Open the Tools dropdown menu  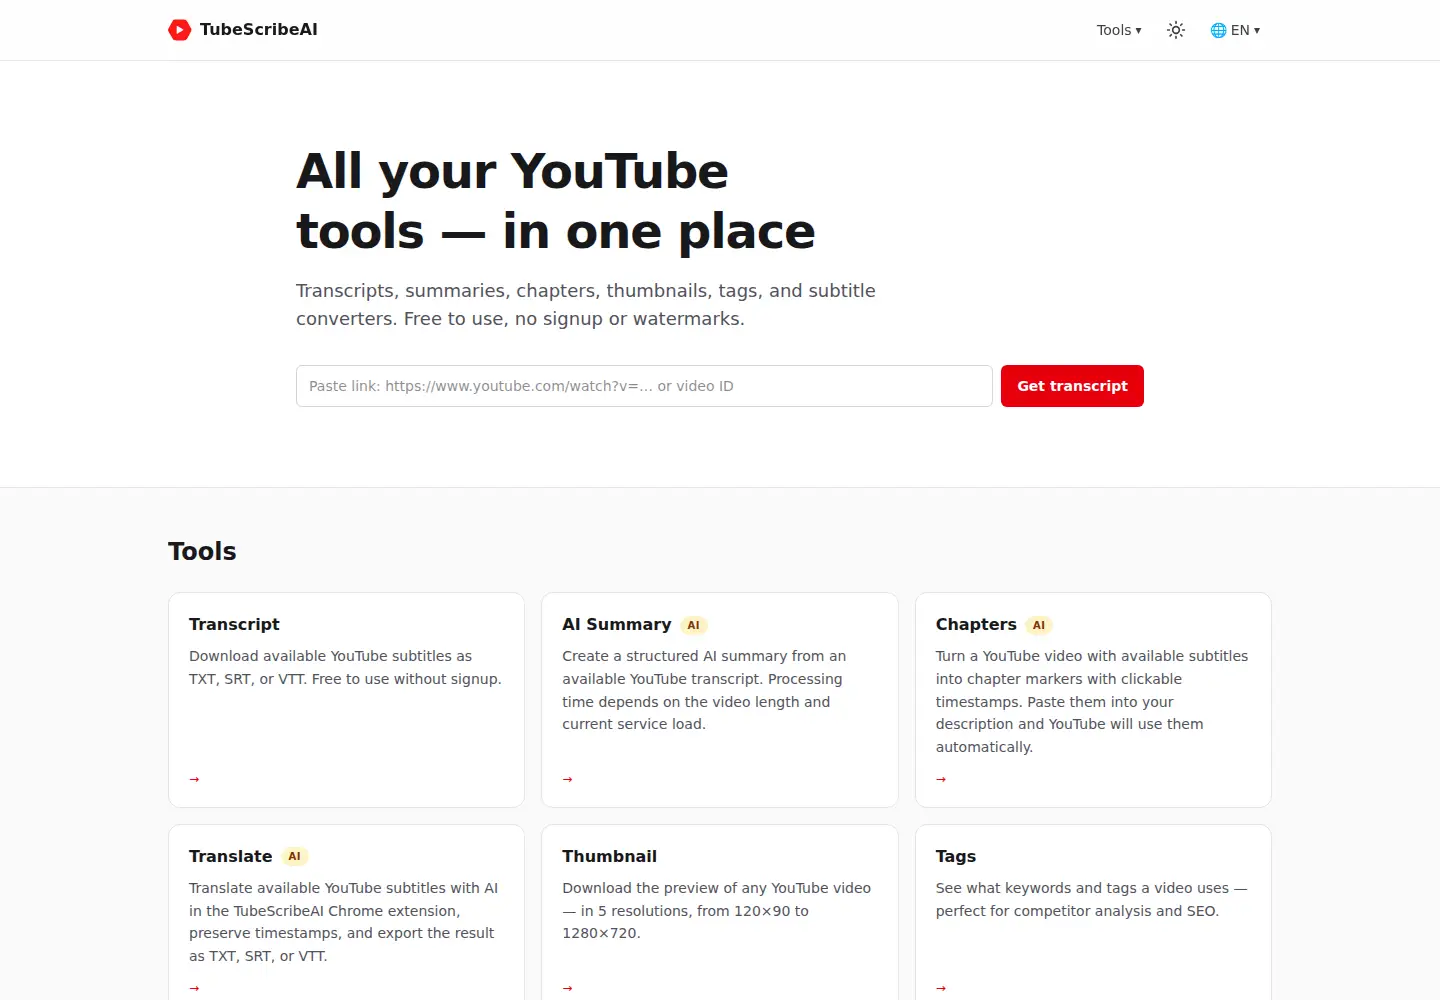coord(1119,30)
